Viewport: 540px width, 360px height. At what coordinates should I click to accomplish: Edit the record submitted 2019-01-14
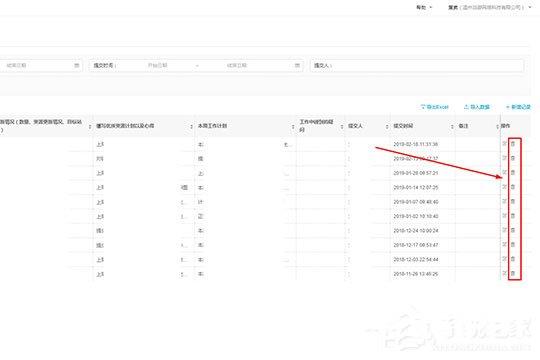click(505, 187)
